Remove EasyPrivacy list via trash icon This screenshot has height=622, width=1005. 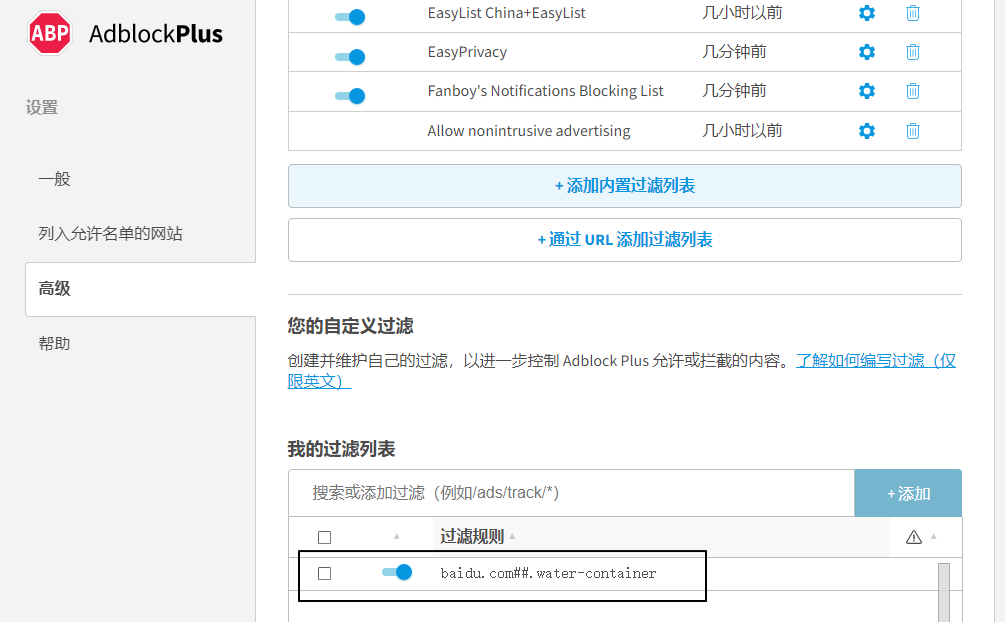click(913, 52)
